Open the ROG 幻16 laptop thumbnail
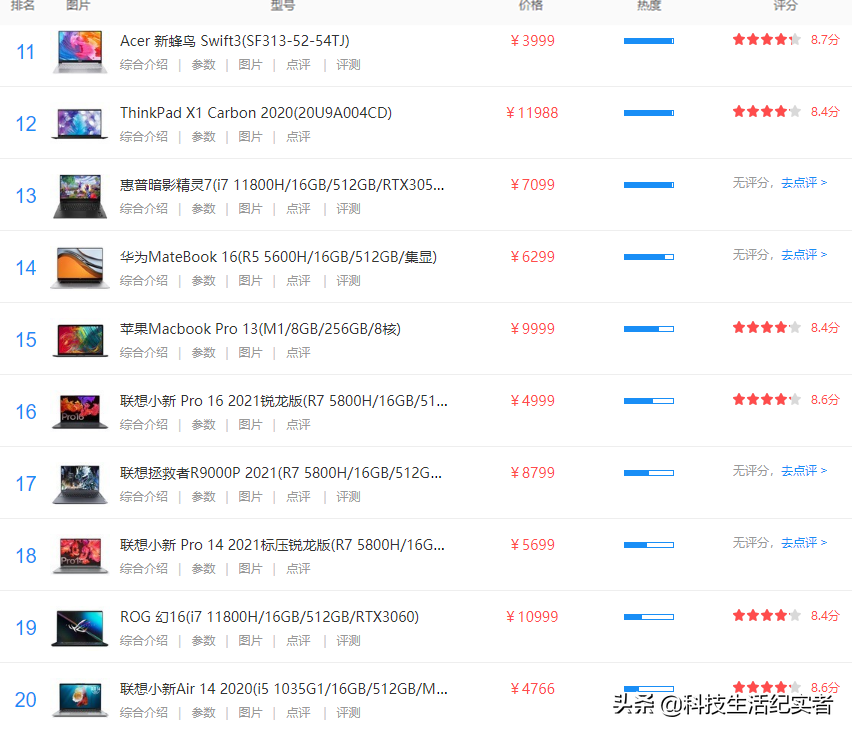The height and width of the screenshot is (734, 852). tap(80, 628)
